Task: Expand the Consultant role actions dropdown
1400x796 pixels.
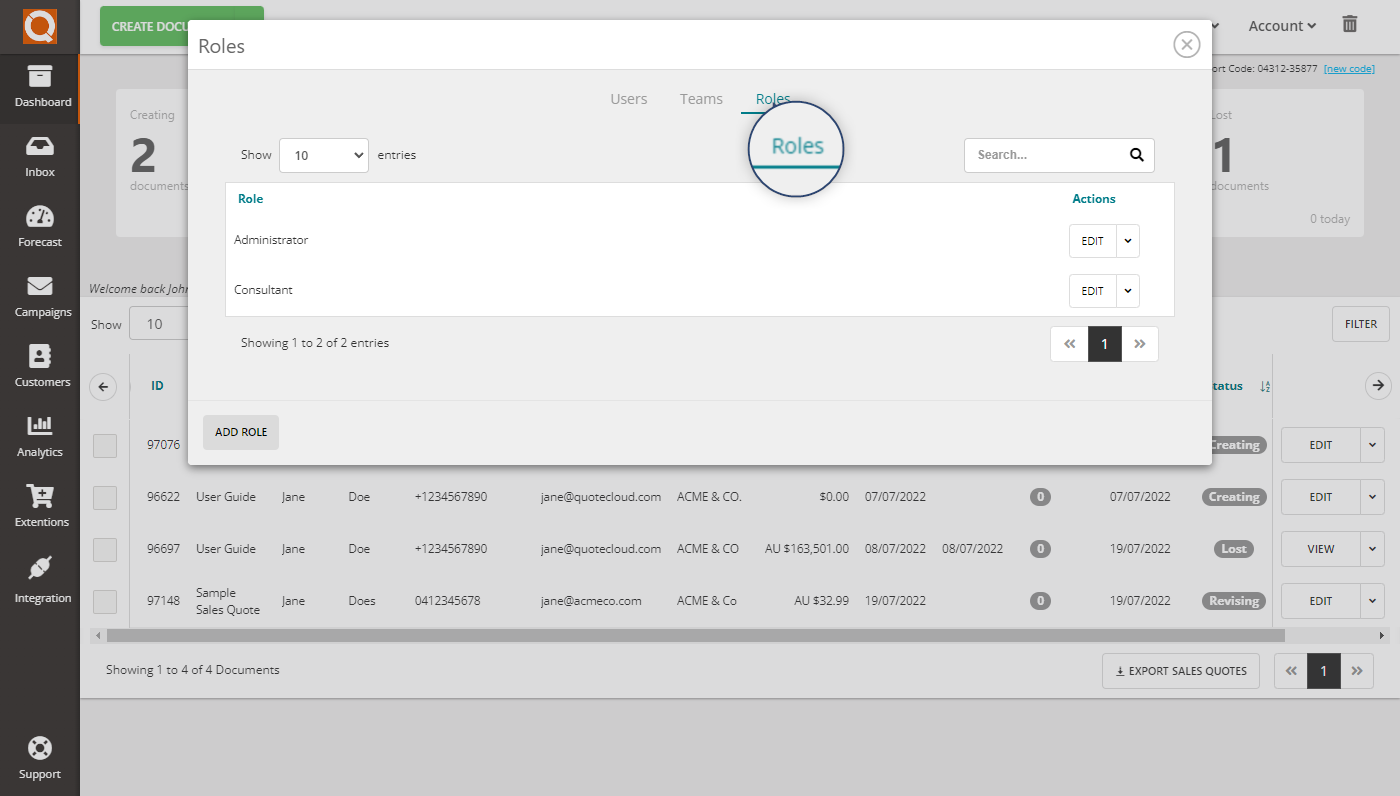Action: [1128, 291]
